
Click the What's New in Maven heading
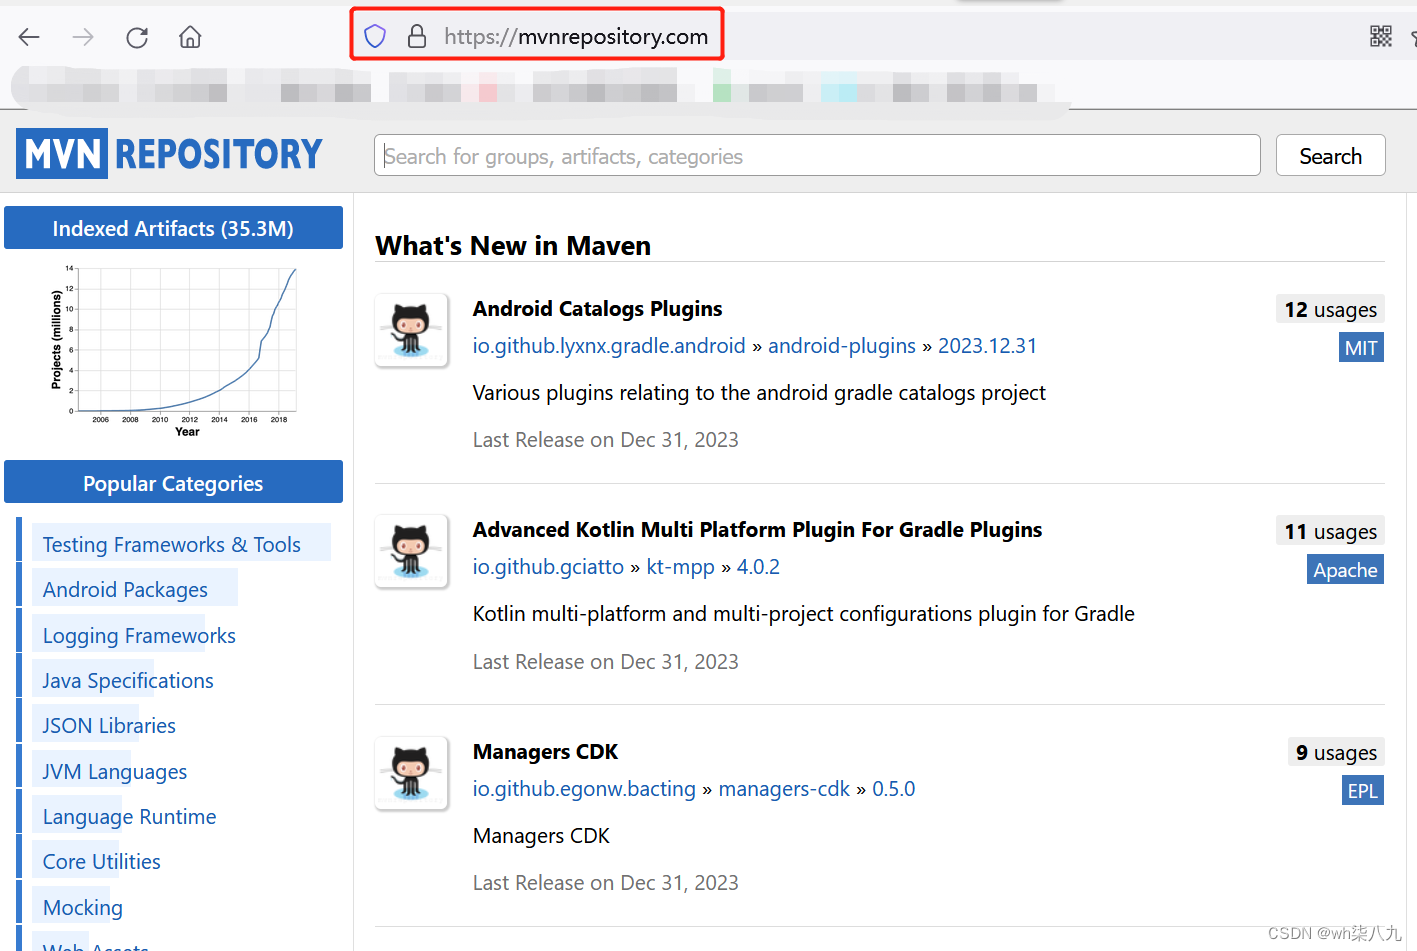(x=513, y=245)
